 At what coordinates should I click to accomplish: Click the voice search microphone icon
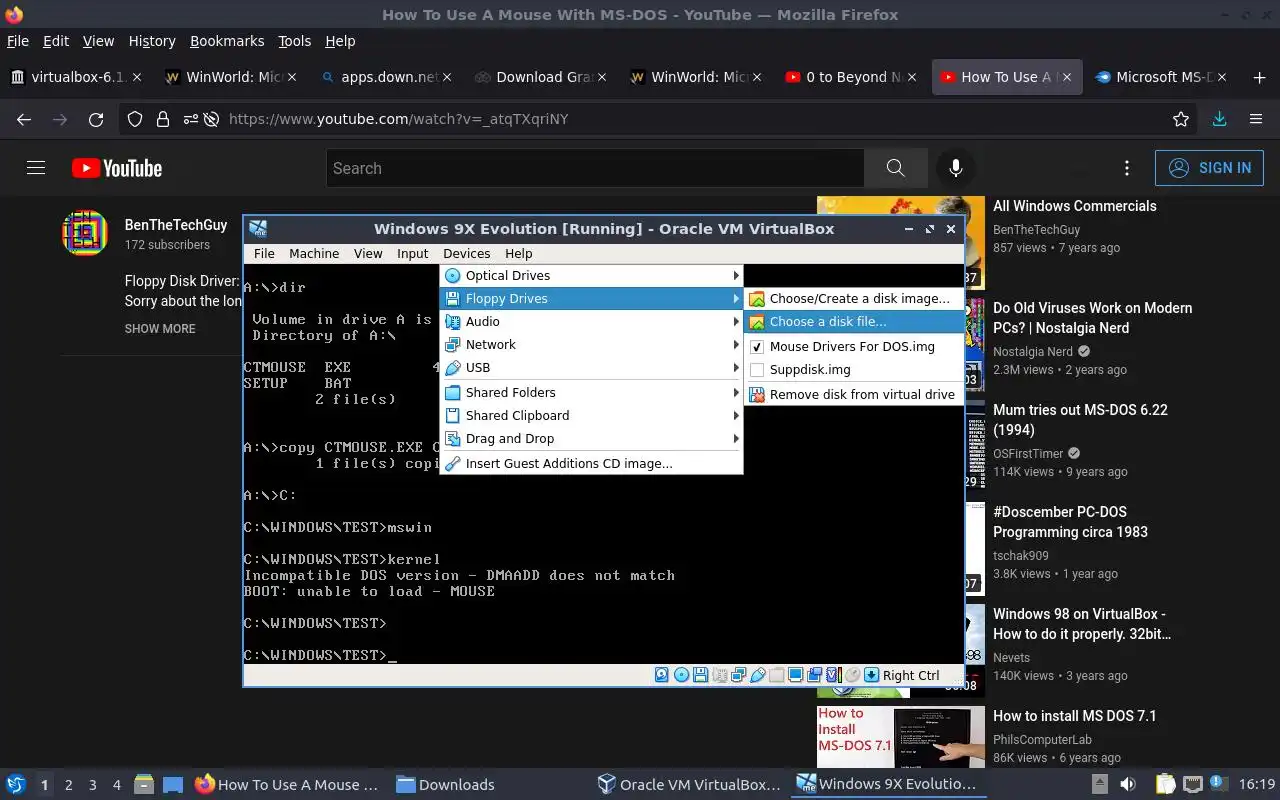(956, 168)
